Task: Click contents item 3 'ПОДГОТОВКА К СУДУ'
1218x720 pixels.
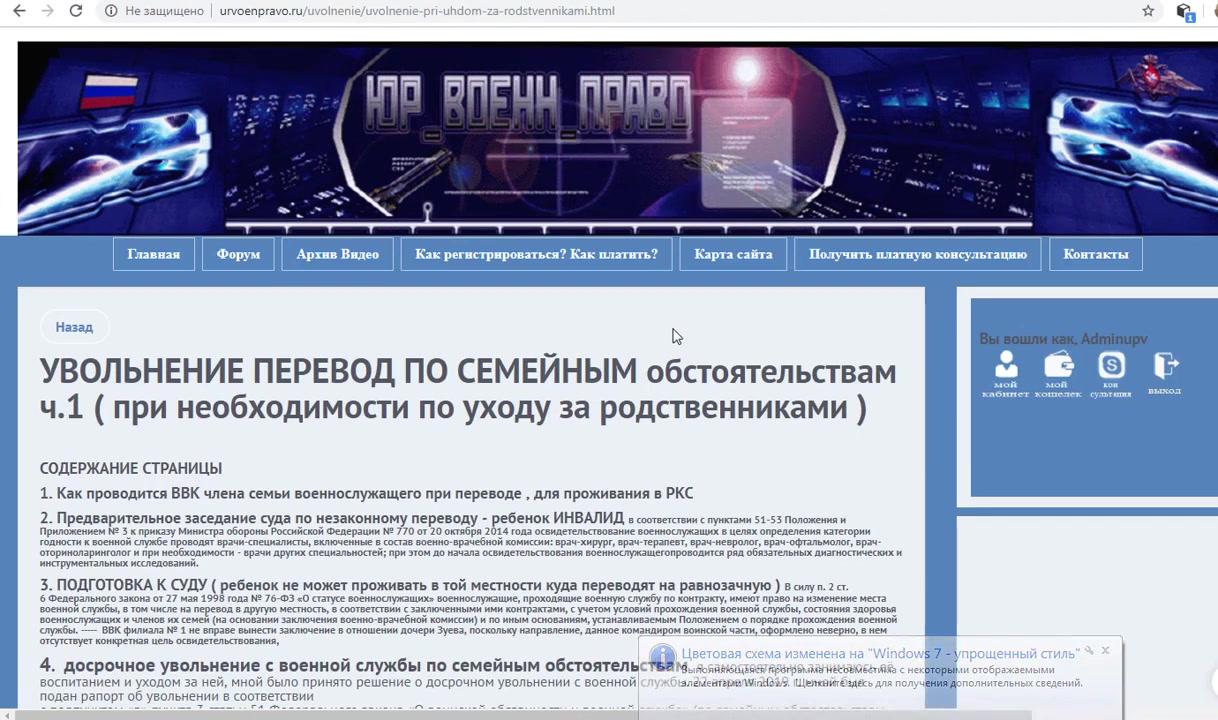Action: (409, 585)
